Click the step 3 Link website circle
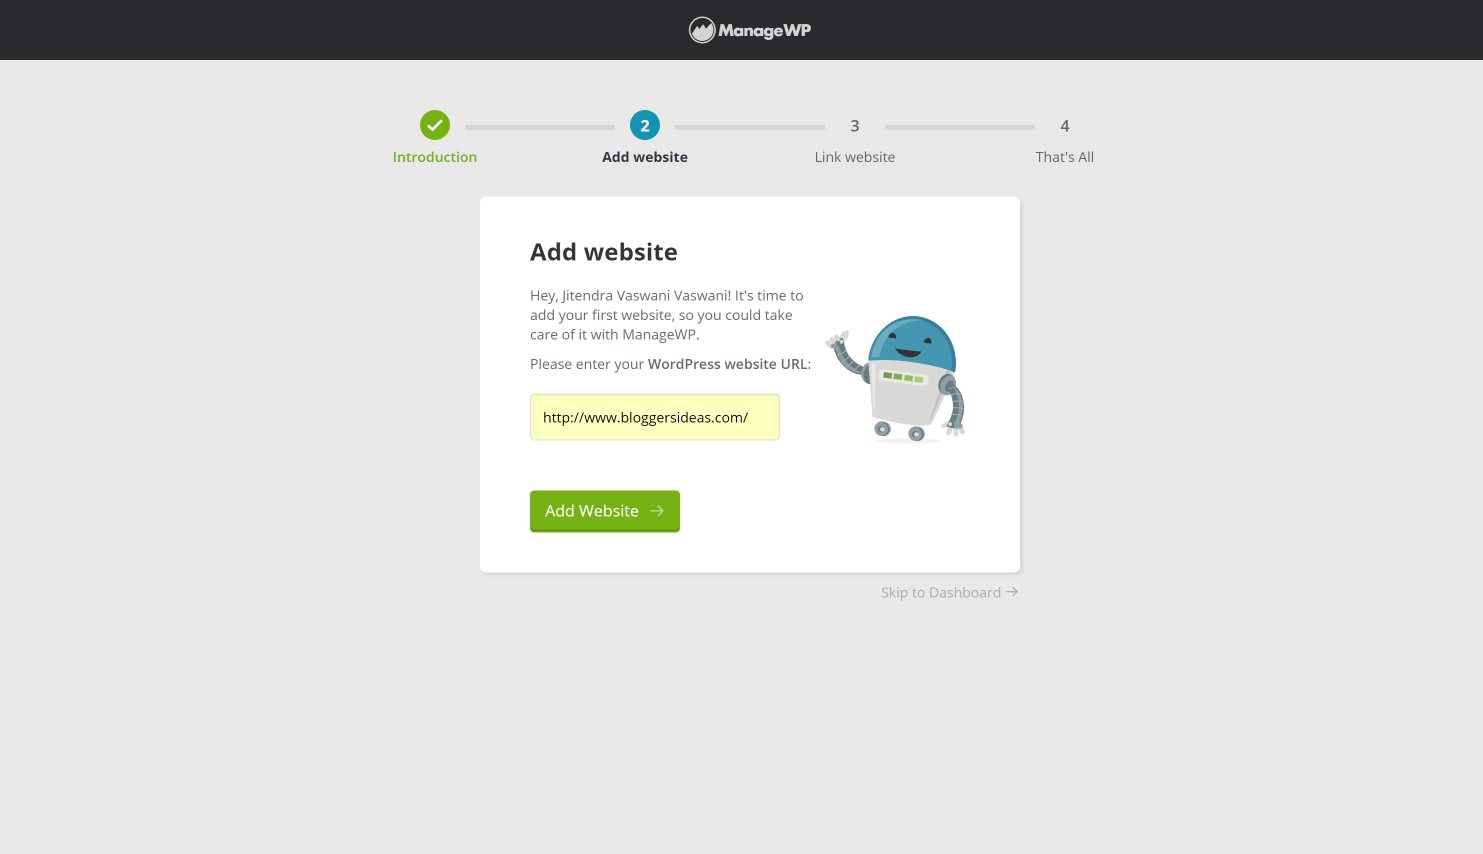This screenshot has height=854, width=1483. [854, 125]
